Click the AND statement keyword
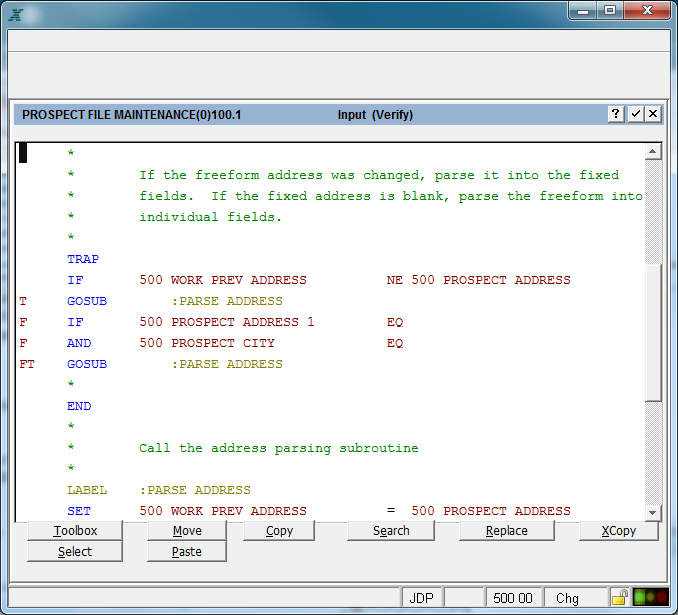This screenshot has height=615, width=678. coord(79,343)
